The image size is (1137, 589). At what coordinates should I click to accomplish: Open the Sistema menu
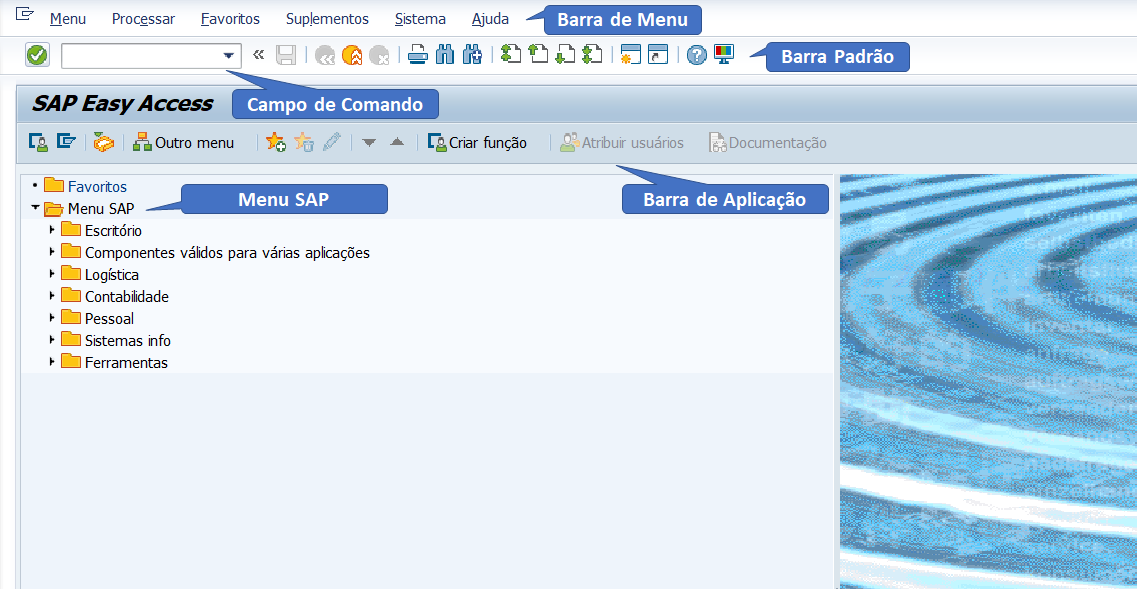point(421,20)
